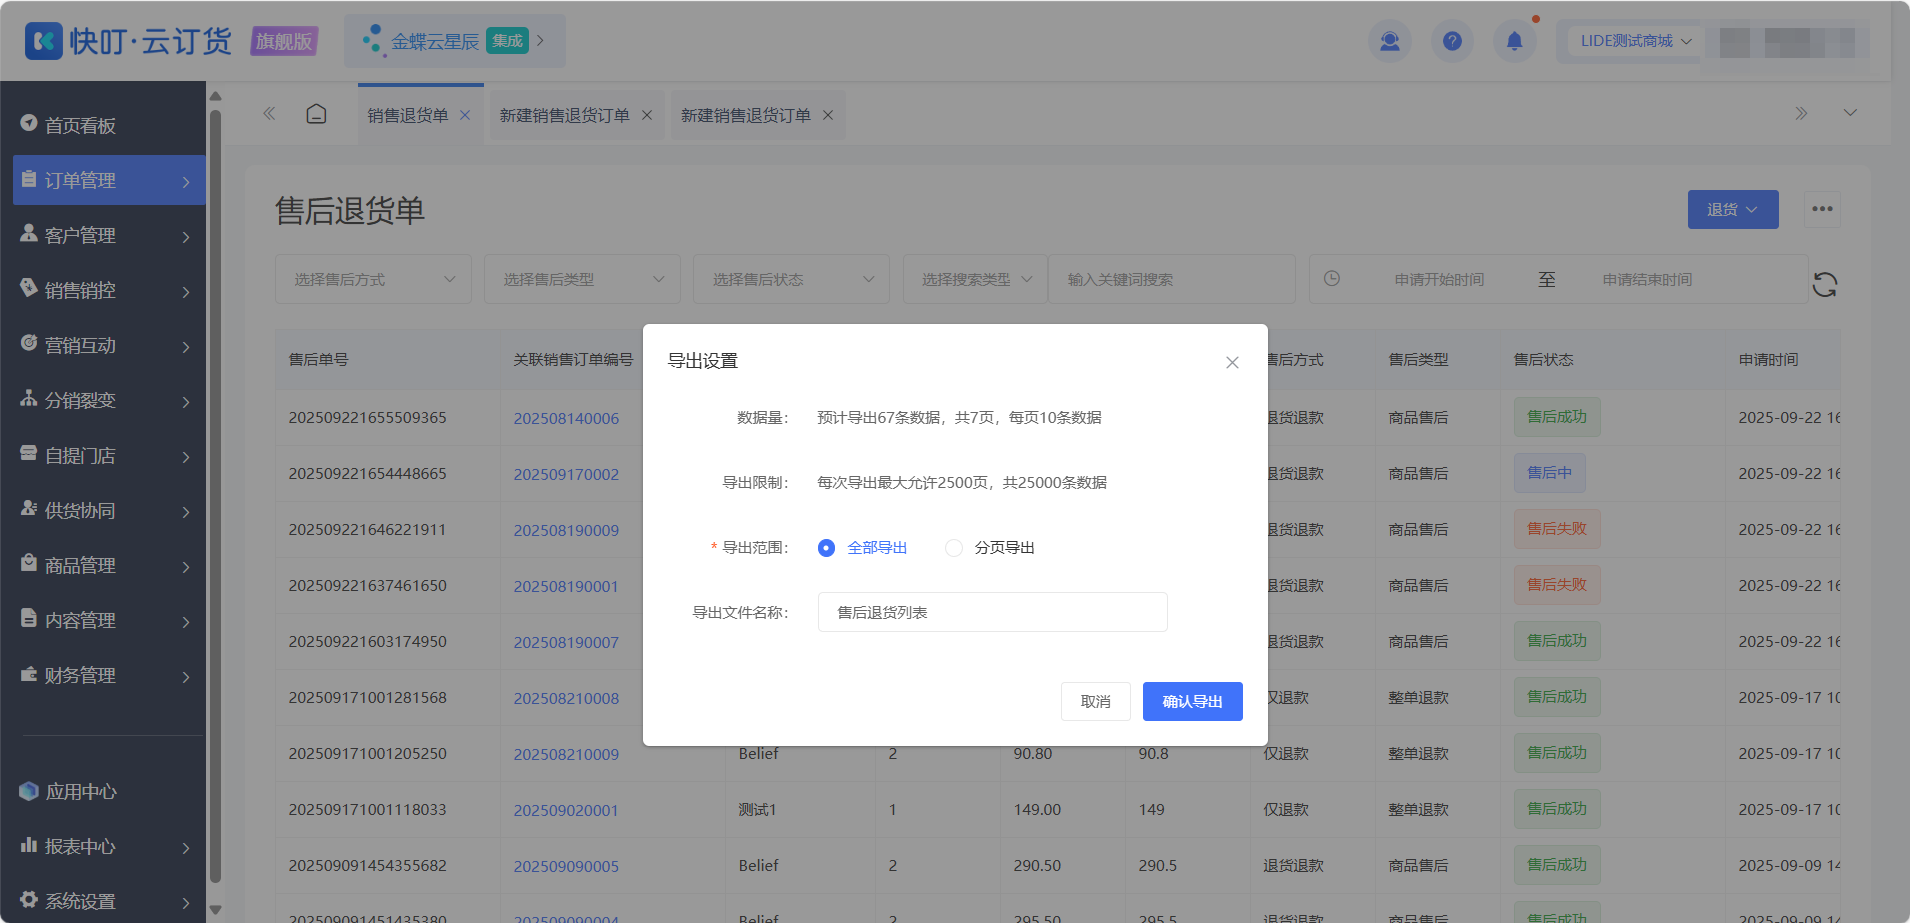Click the 订单管理 sidebar icon

click(x=29, y=179)
